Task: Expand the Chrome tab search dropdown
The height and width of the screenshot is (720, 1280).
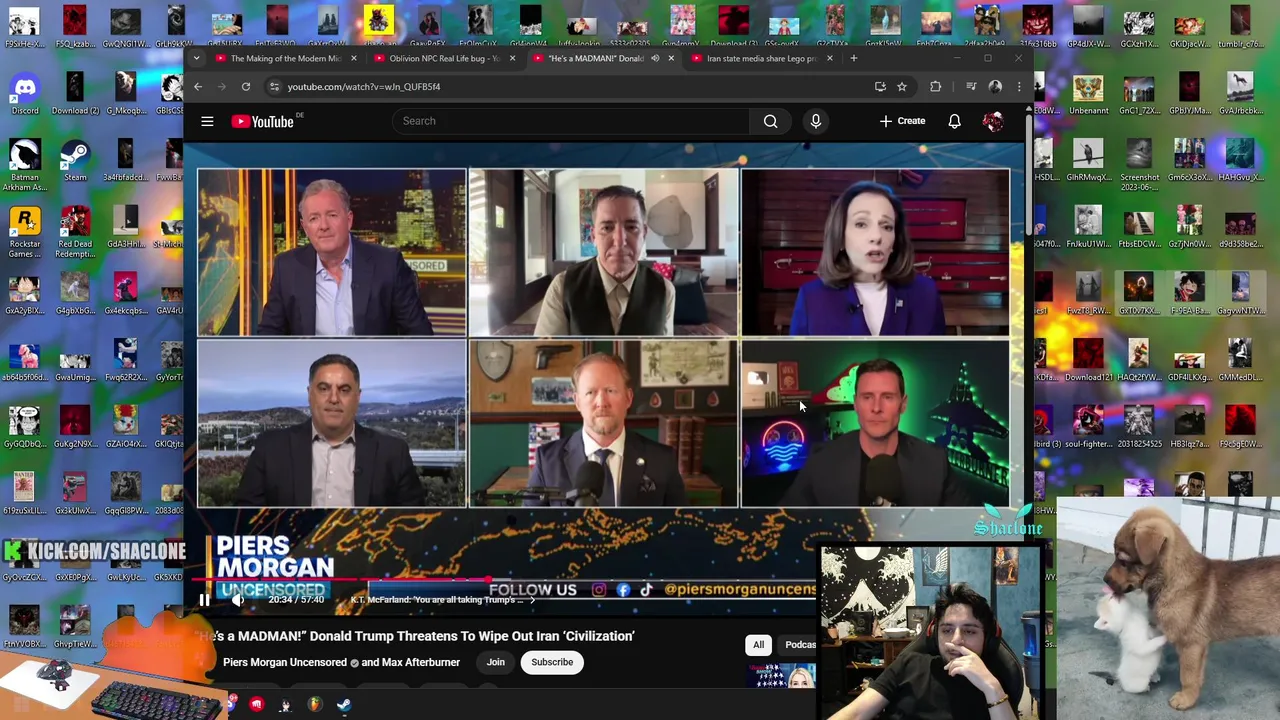Action: click(x=196, y=58)
